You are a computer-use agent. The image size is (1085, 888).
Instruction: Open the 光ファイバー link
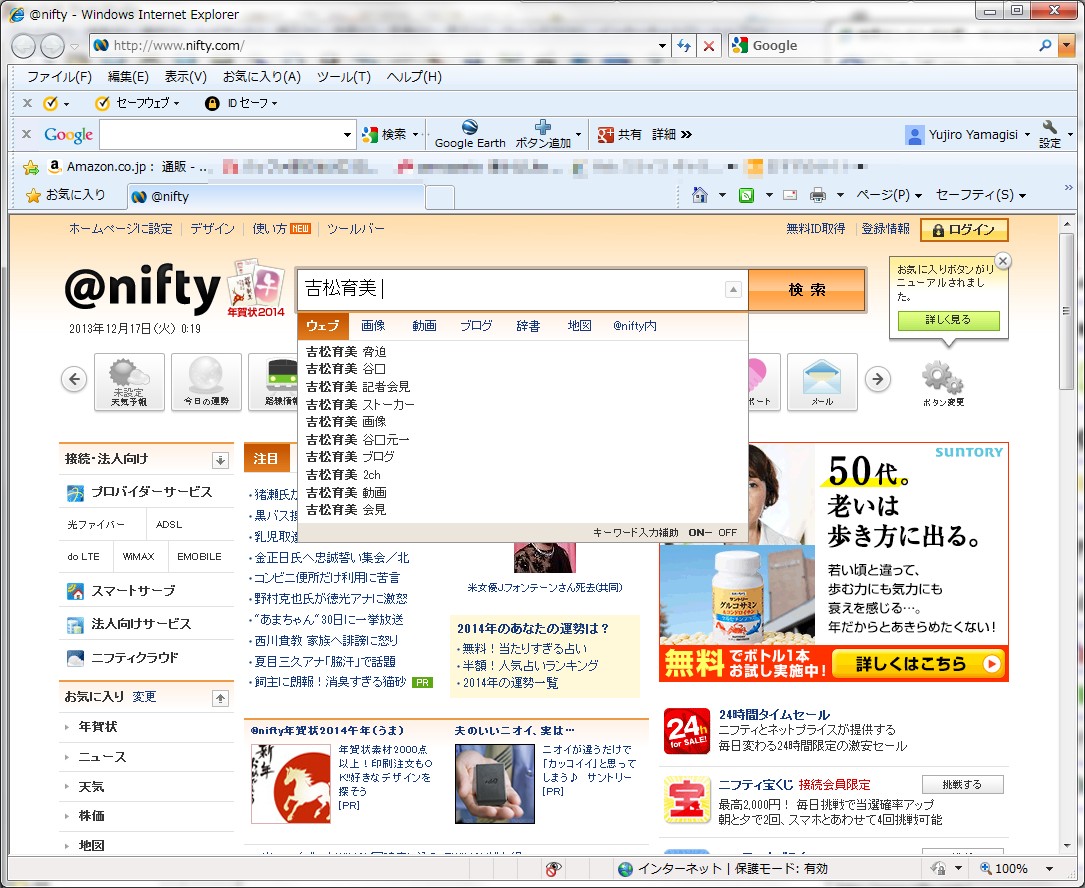[x=96, y=525]
